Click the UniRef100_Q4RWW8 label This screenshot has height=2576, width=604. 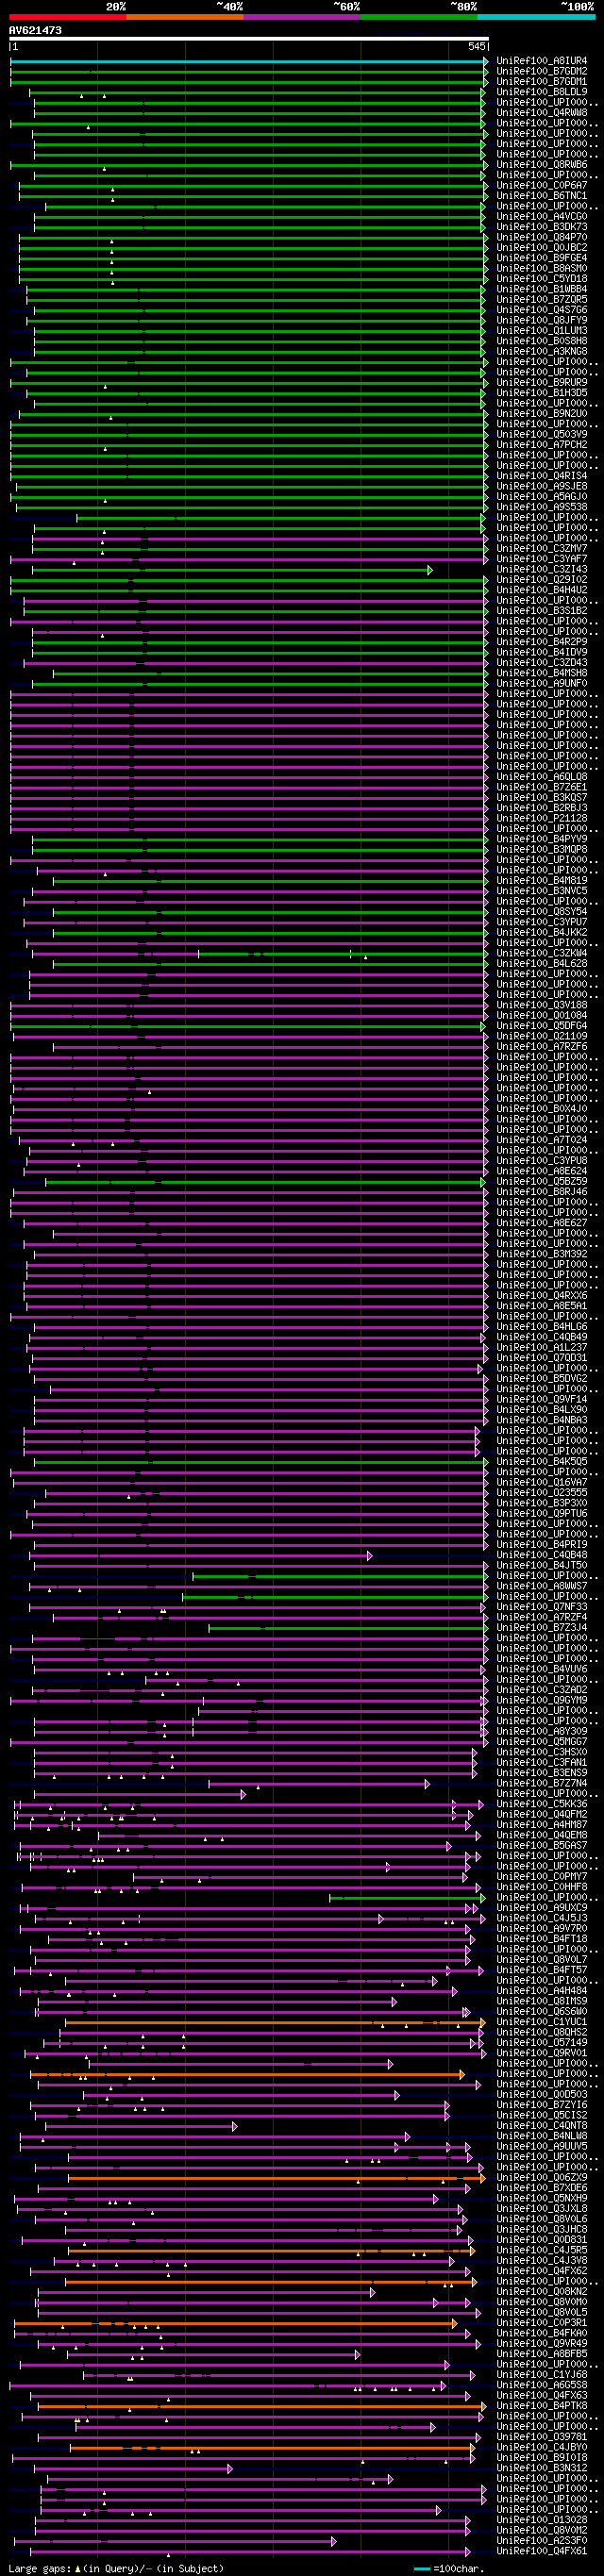542,113
